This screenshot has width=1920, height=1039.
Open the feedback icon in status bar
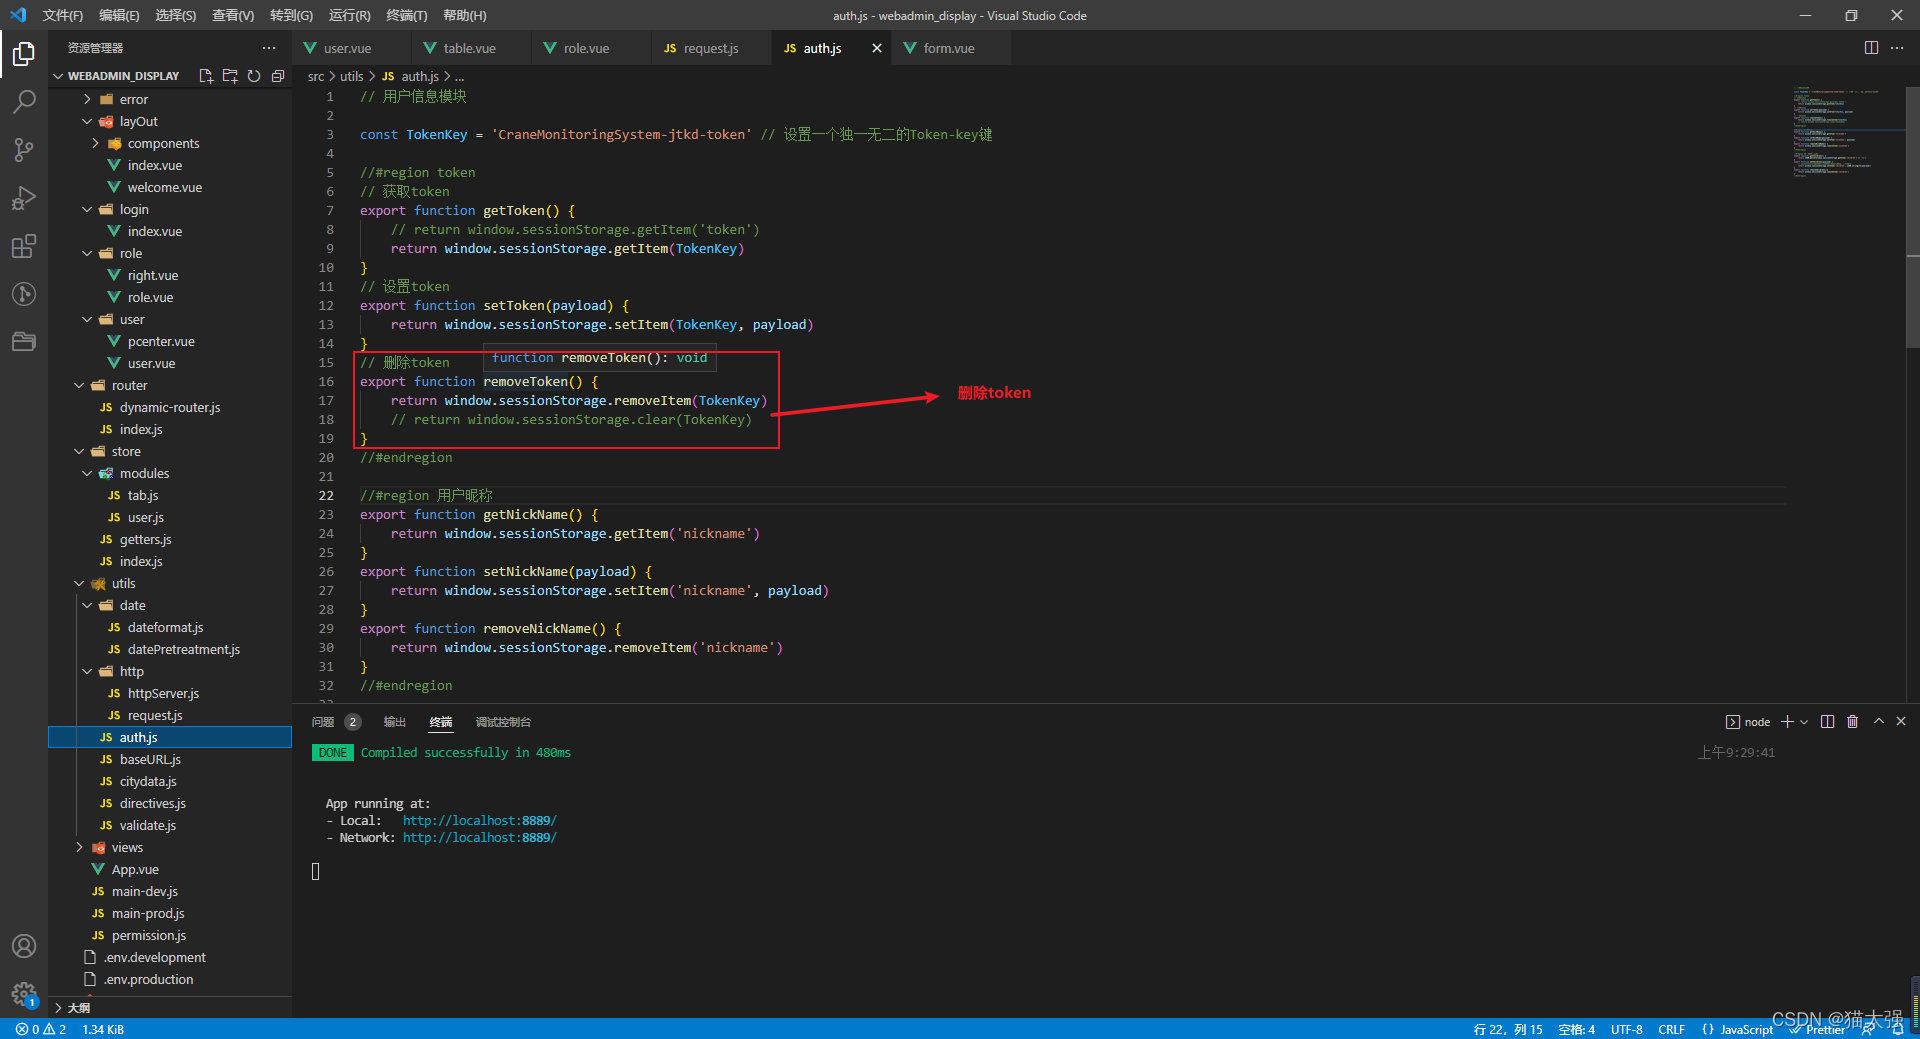click(x=1868, y=1029)
